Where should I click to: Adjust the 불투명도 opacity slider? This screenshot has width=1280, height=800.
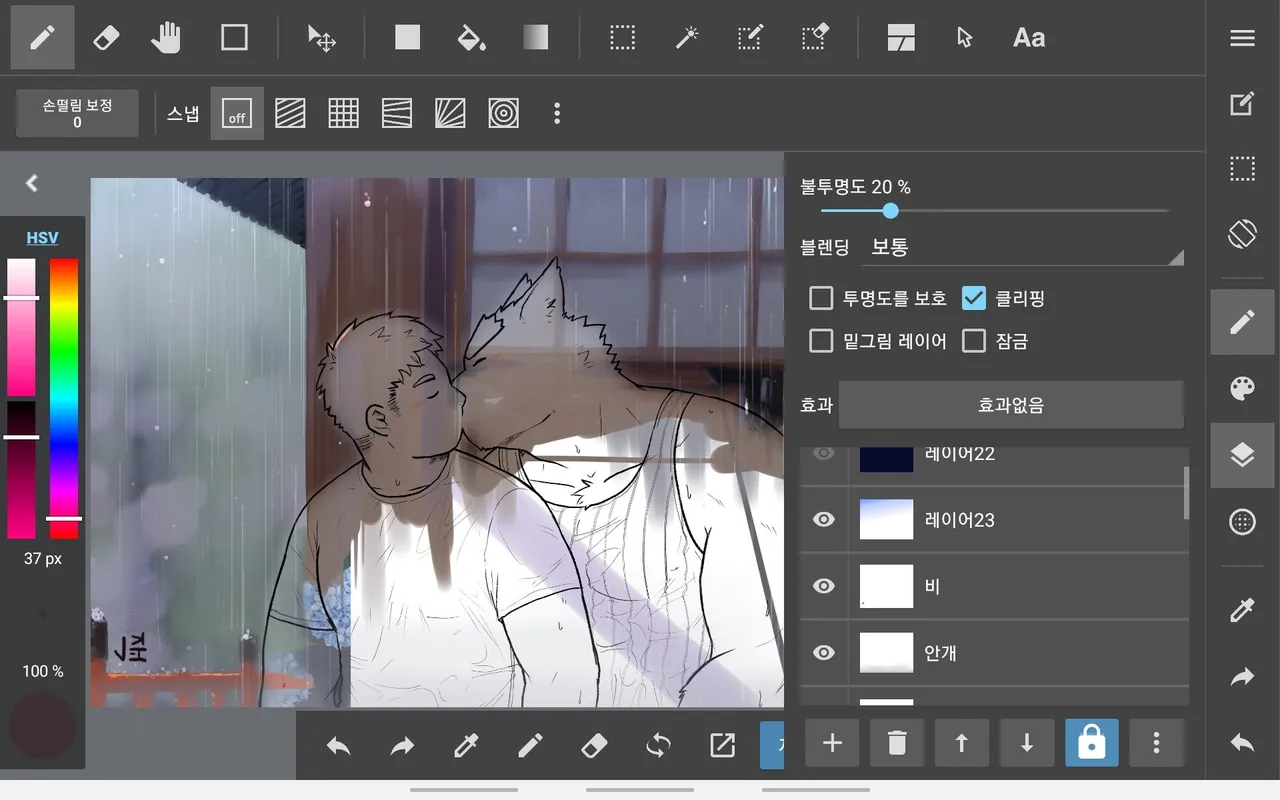tap(890, 211)
